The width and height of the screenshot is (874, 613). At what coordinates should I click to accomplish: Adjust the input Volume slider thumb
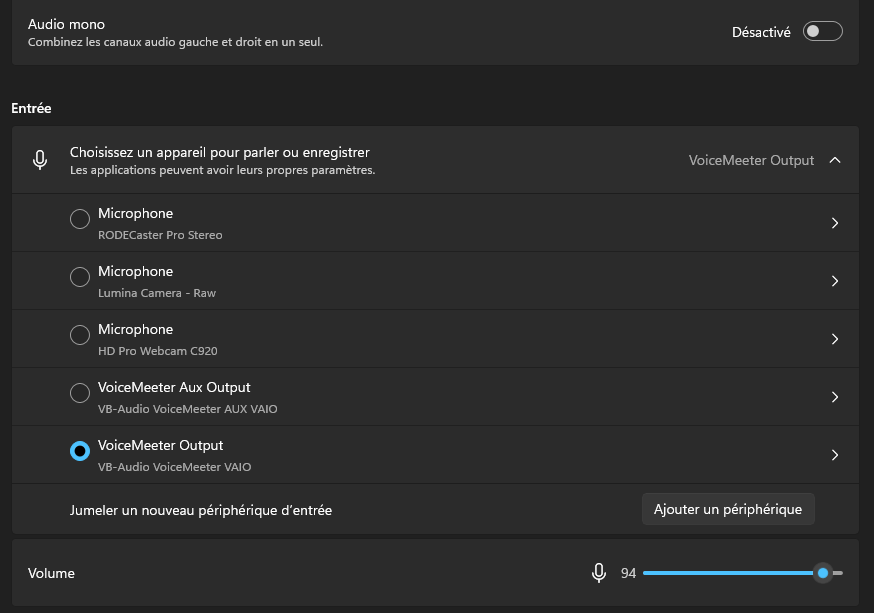[823, 573]
